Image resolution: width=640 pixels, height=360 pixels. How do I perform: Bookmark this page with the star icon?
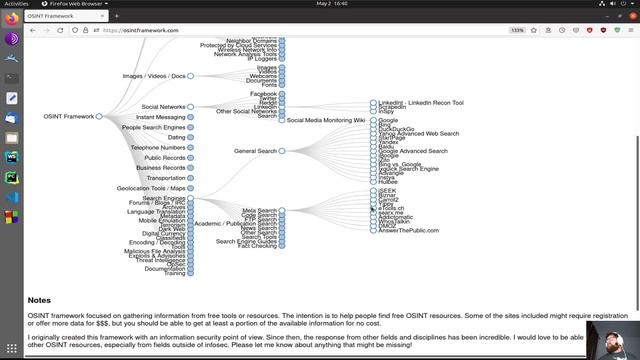(x=533, y=30)
